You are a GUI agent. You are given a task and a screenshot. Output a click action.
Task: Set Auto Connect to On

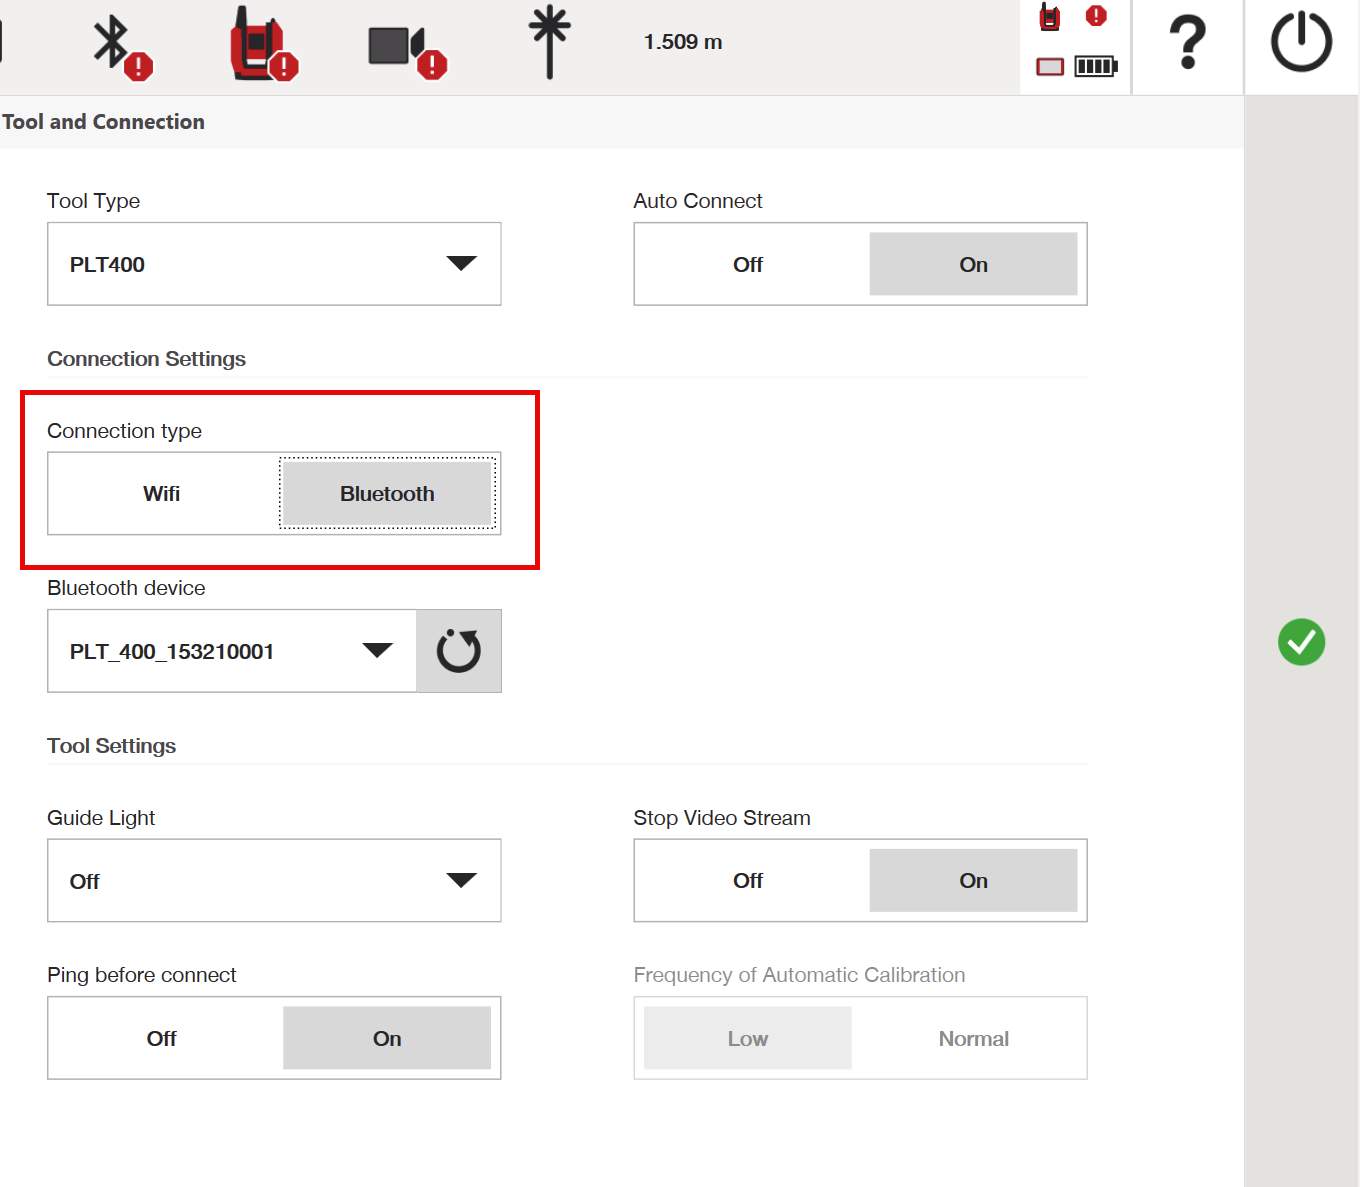[972, 265]
